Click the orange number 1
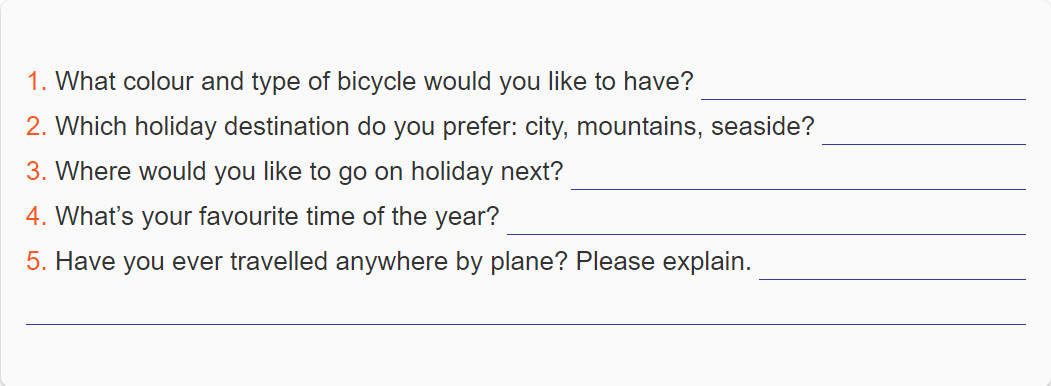 coord(36,82)
